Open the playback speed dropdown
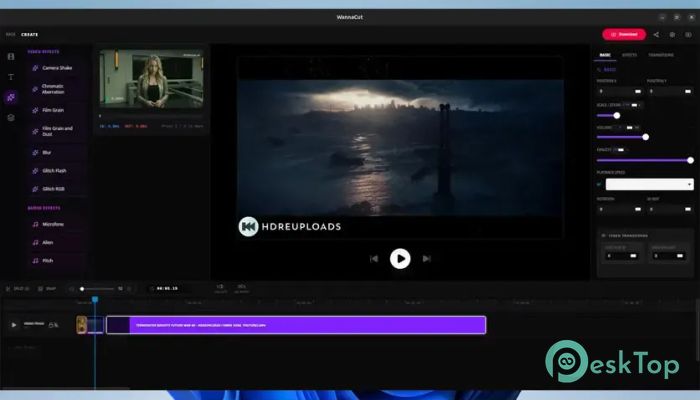The width and height of the screenshot is (700, 400). click(x=650, y=184)
